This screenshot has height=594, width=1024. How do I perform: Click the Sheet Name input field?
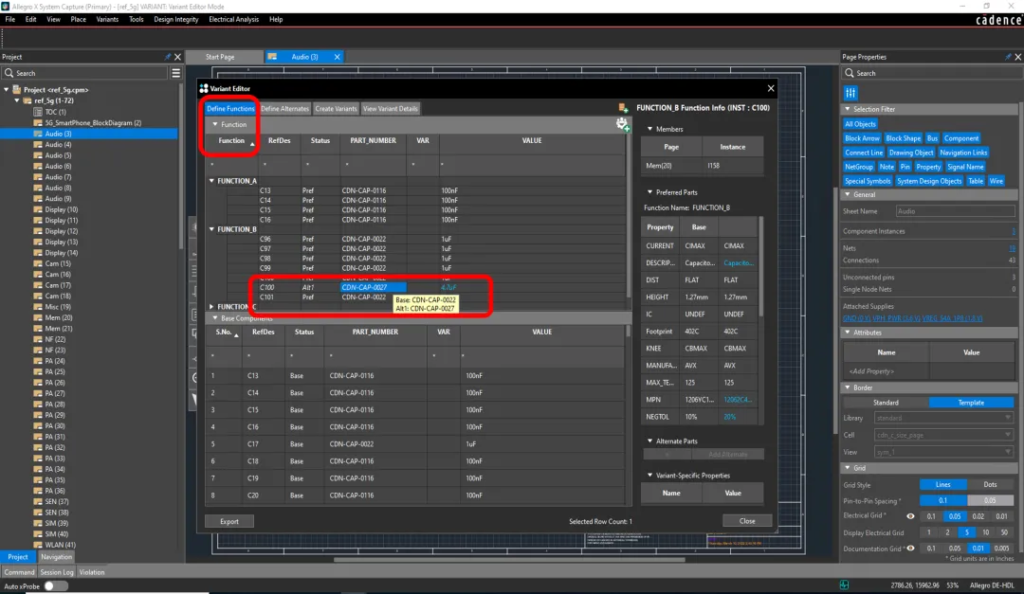[954, 212]
